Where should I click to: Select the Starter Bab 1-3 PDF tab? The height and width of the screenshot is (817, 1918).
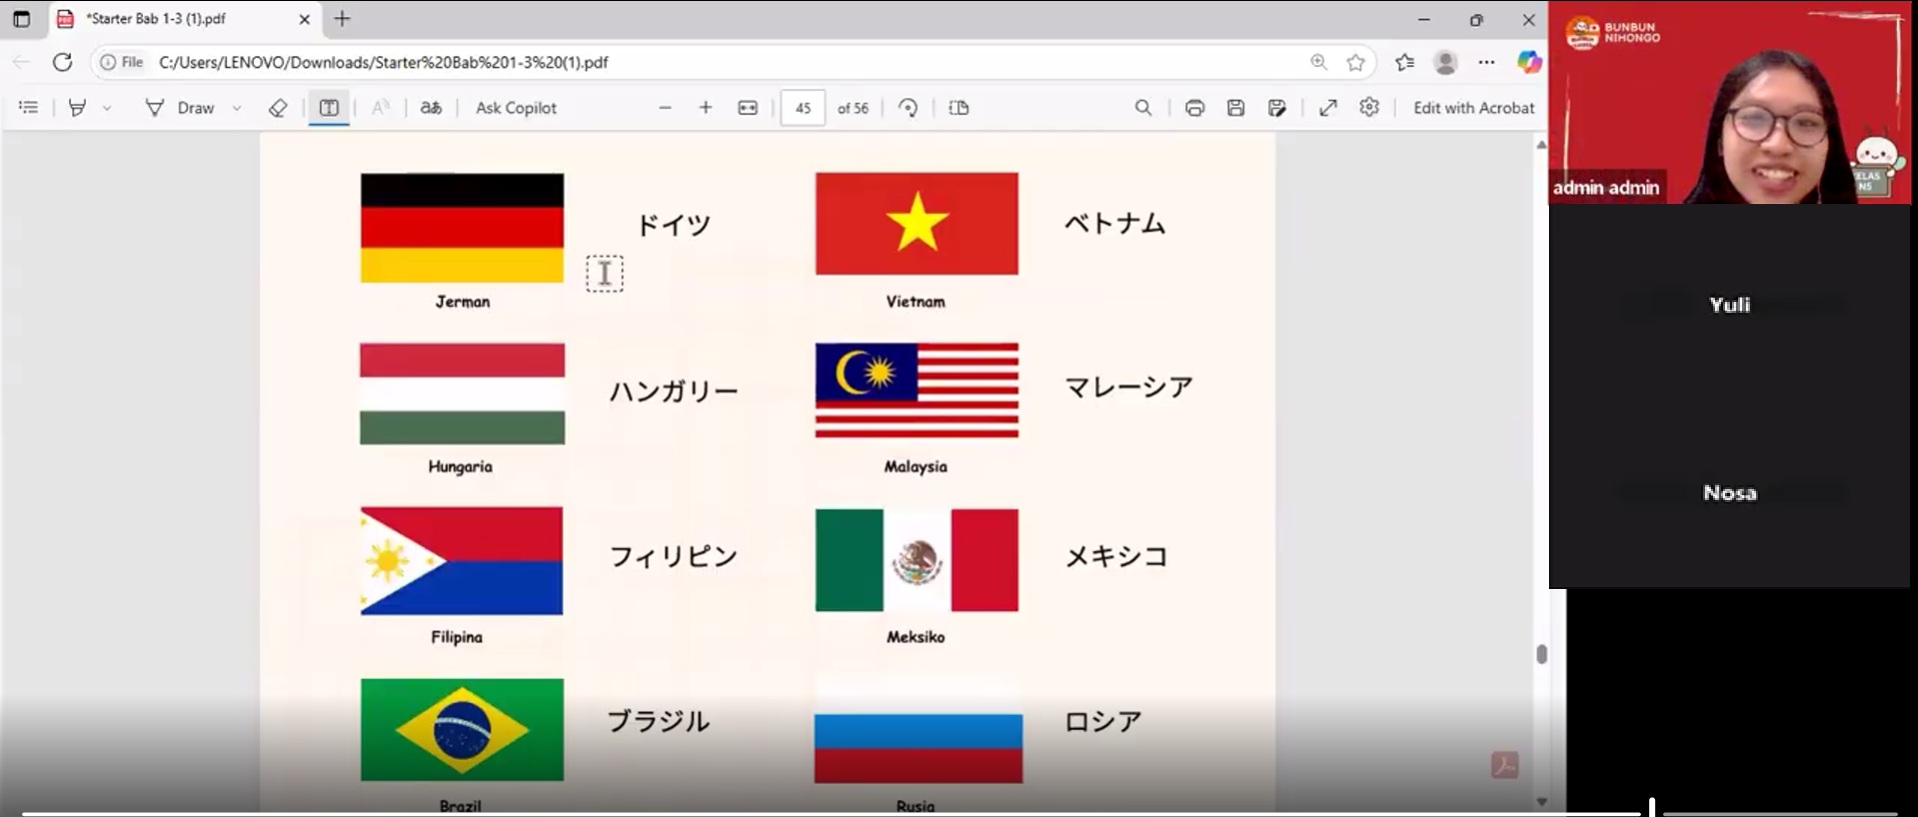pyautogui.click(x=170, y=19)
